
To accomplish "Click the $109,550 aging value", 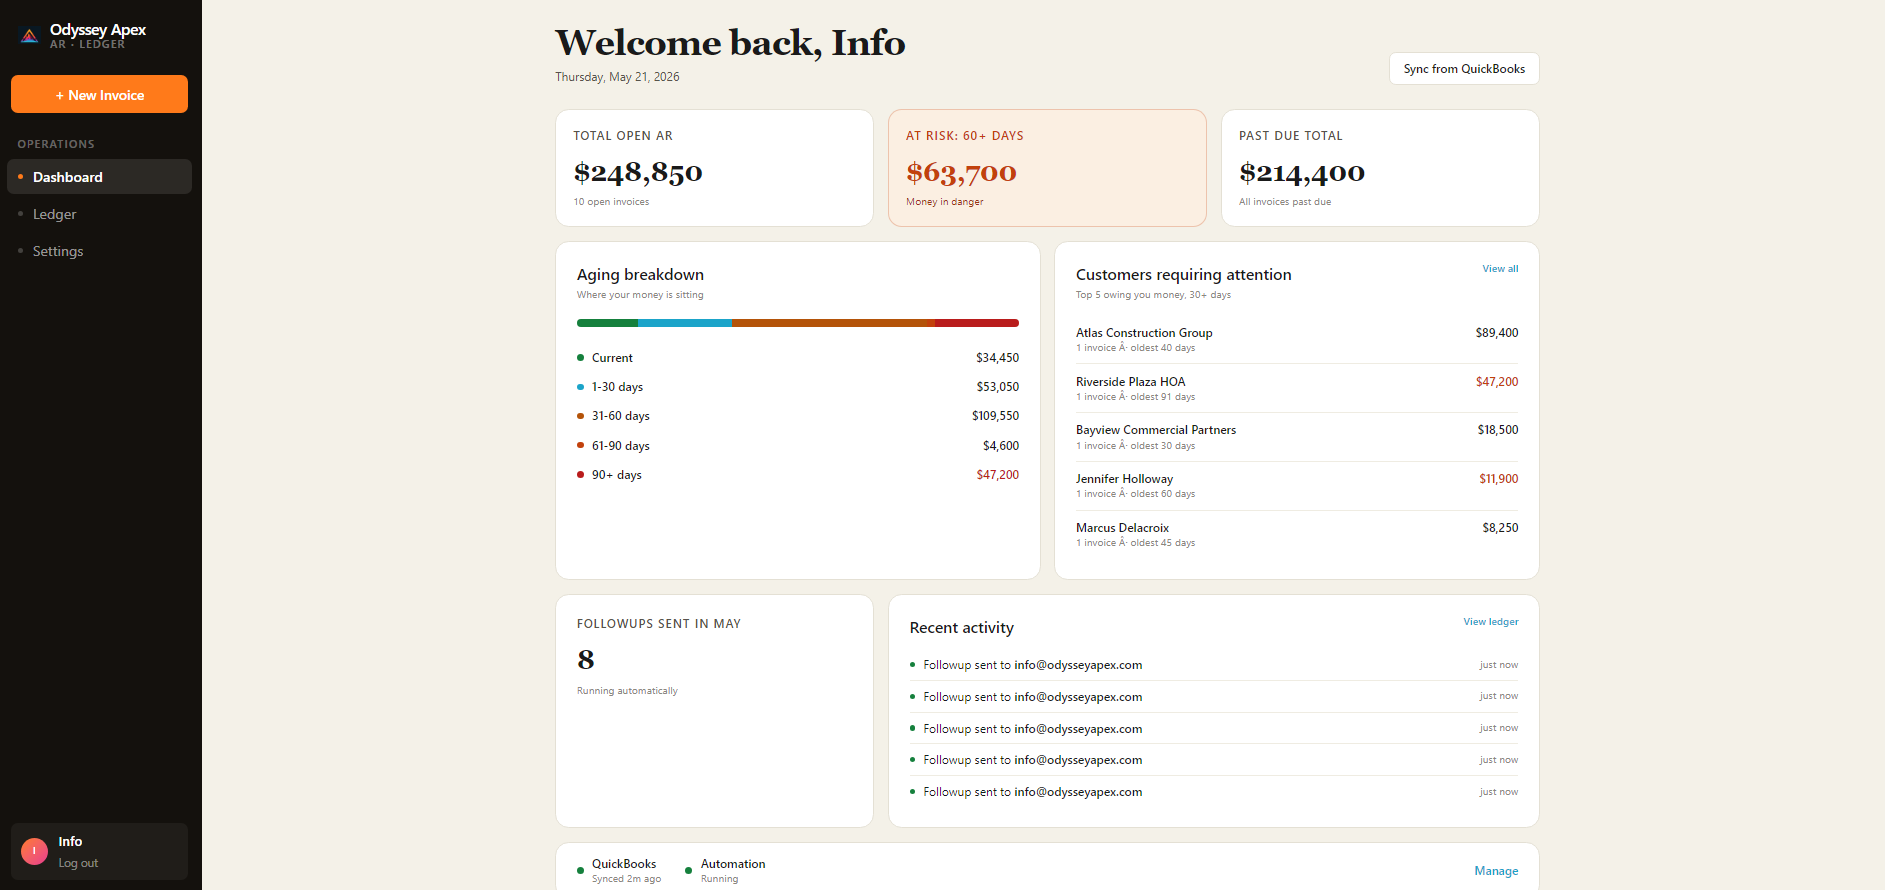I will [x=995, y=416].
